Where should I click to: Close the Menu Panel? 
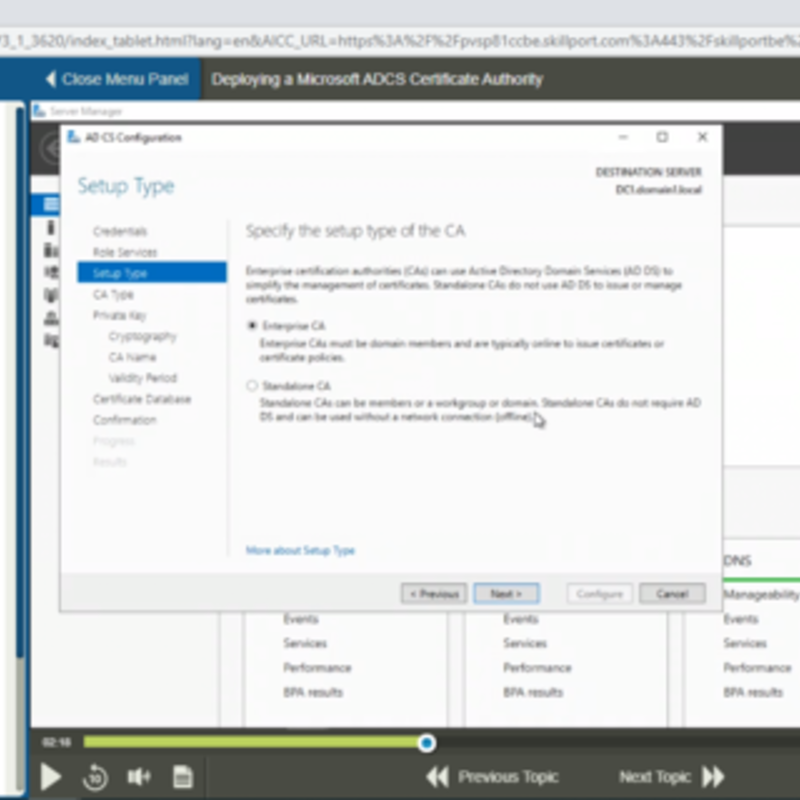pos(117,79)
